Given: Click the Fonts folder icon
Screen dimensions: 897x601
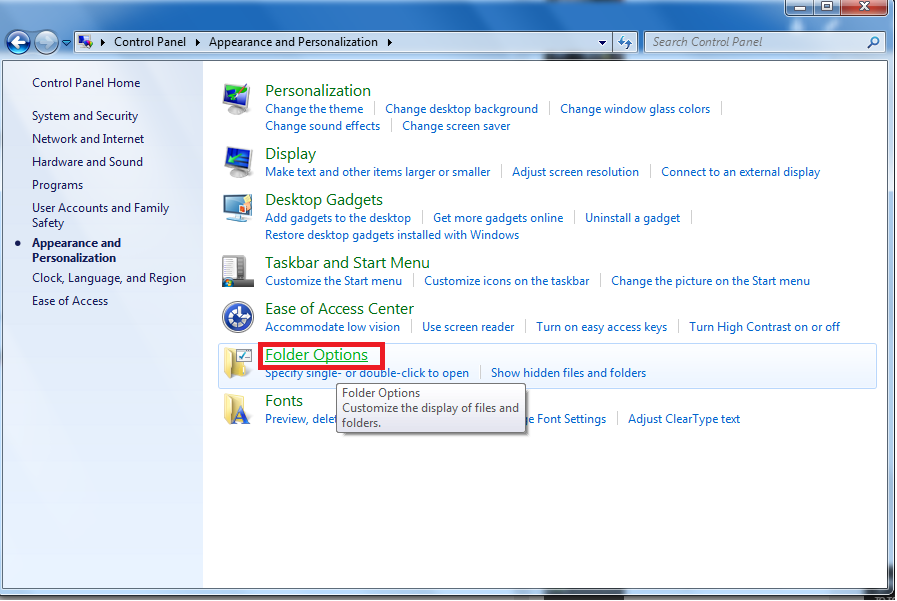Looking at the screenshot, I should coord(237,409).
